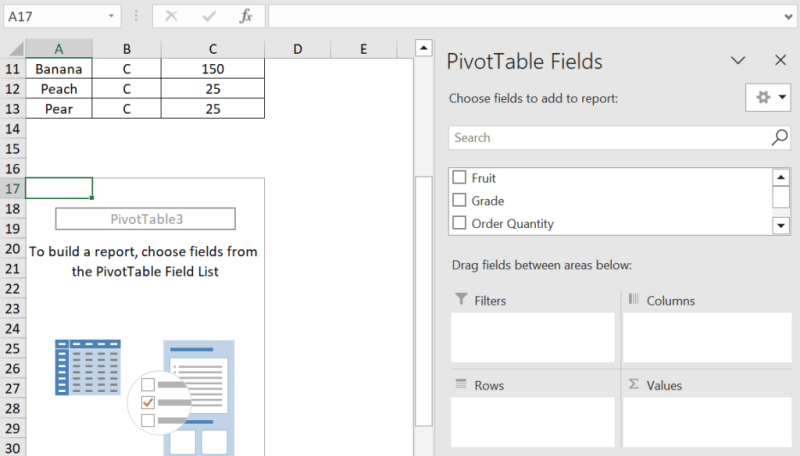
Task: Click field list scrollbar up arrow
Action: [781, 178]
